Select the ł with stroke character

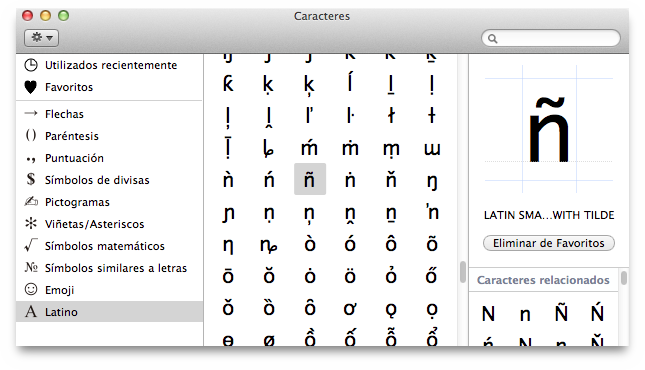pos(391,115)
